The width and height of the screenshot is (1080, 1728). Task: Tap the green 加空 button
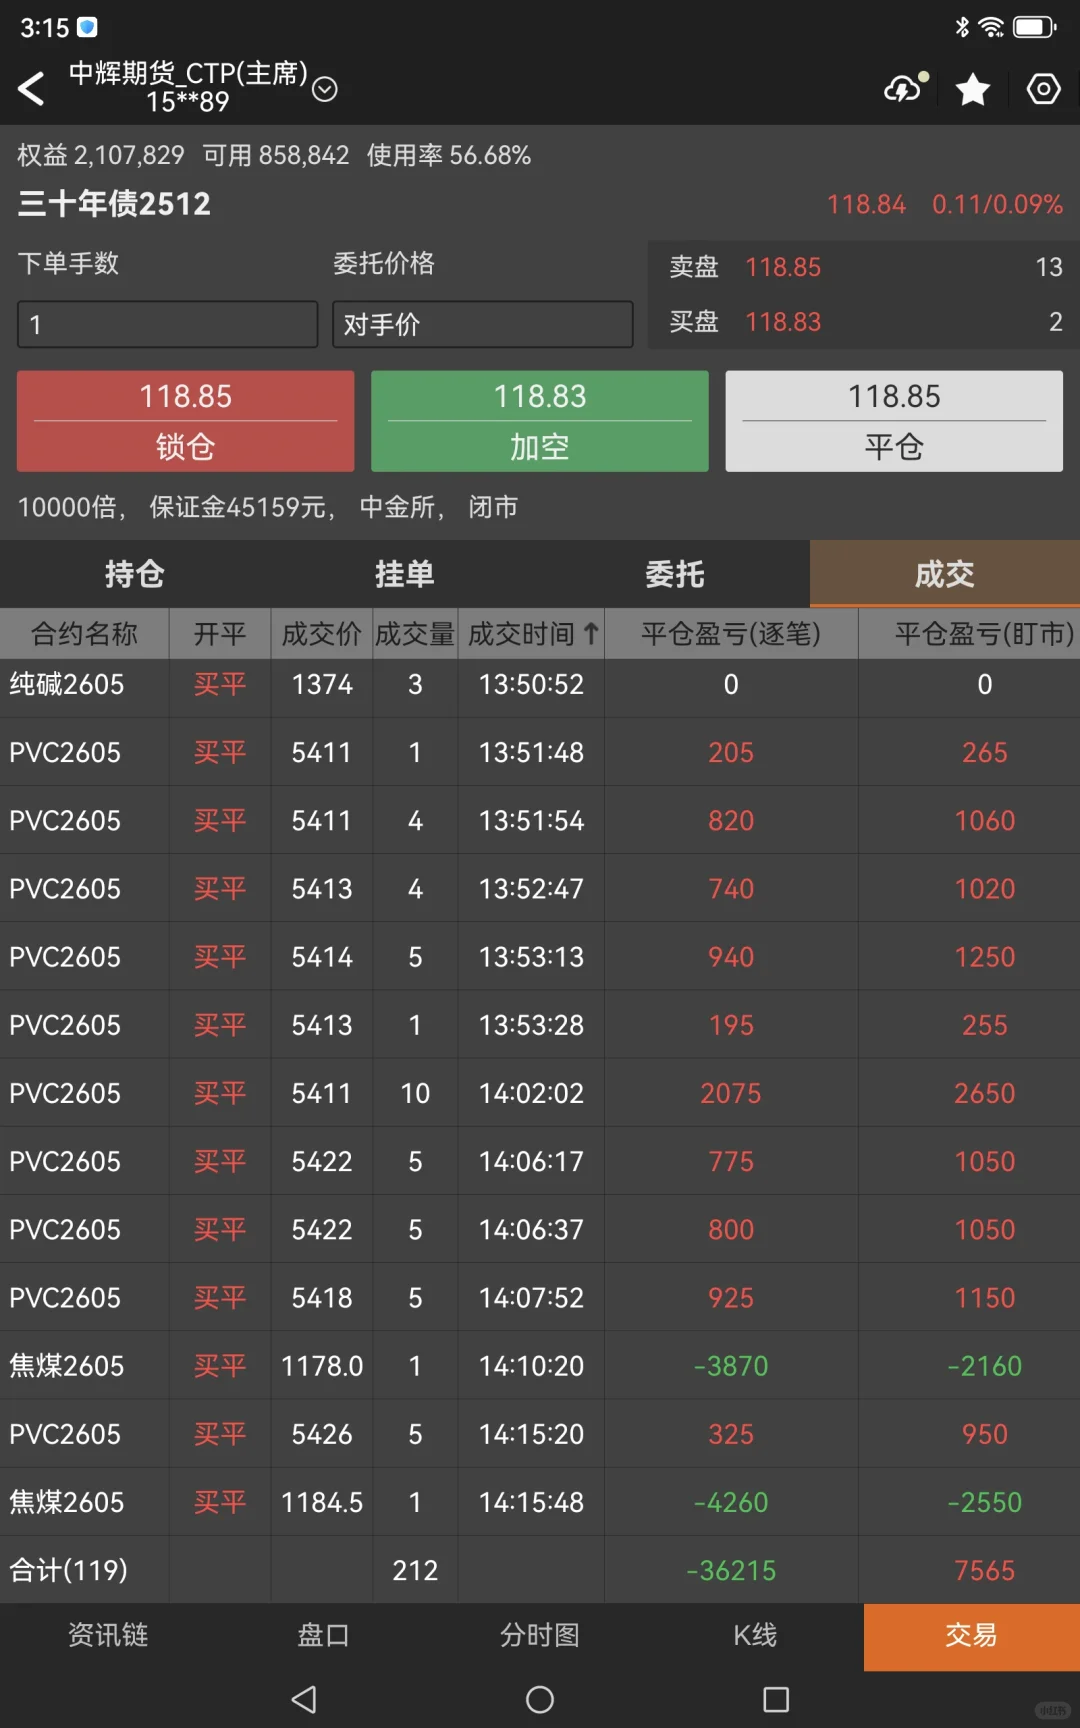click(x=540, y=421)
